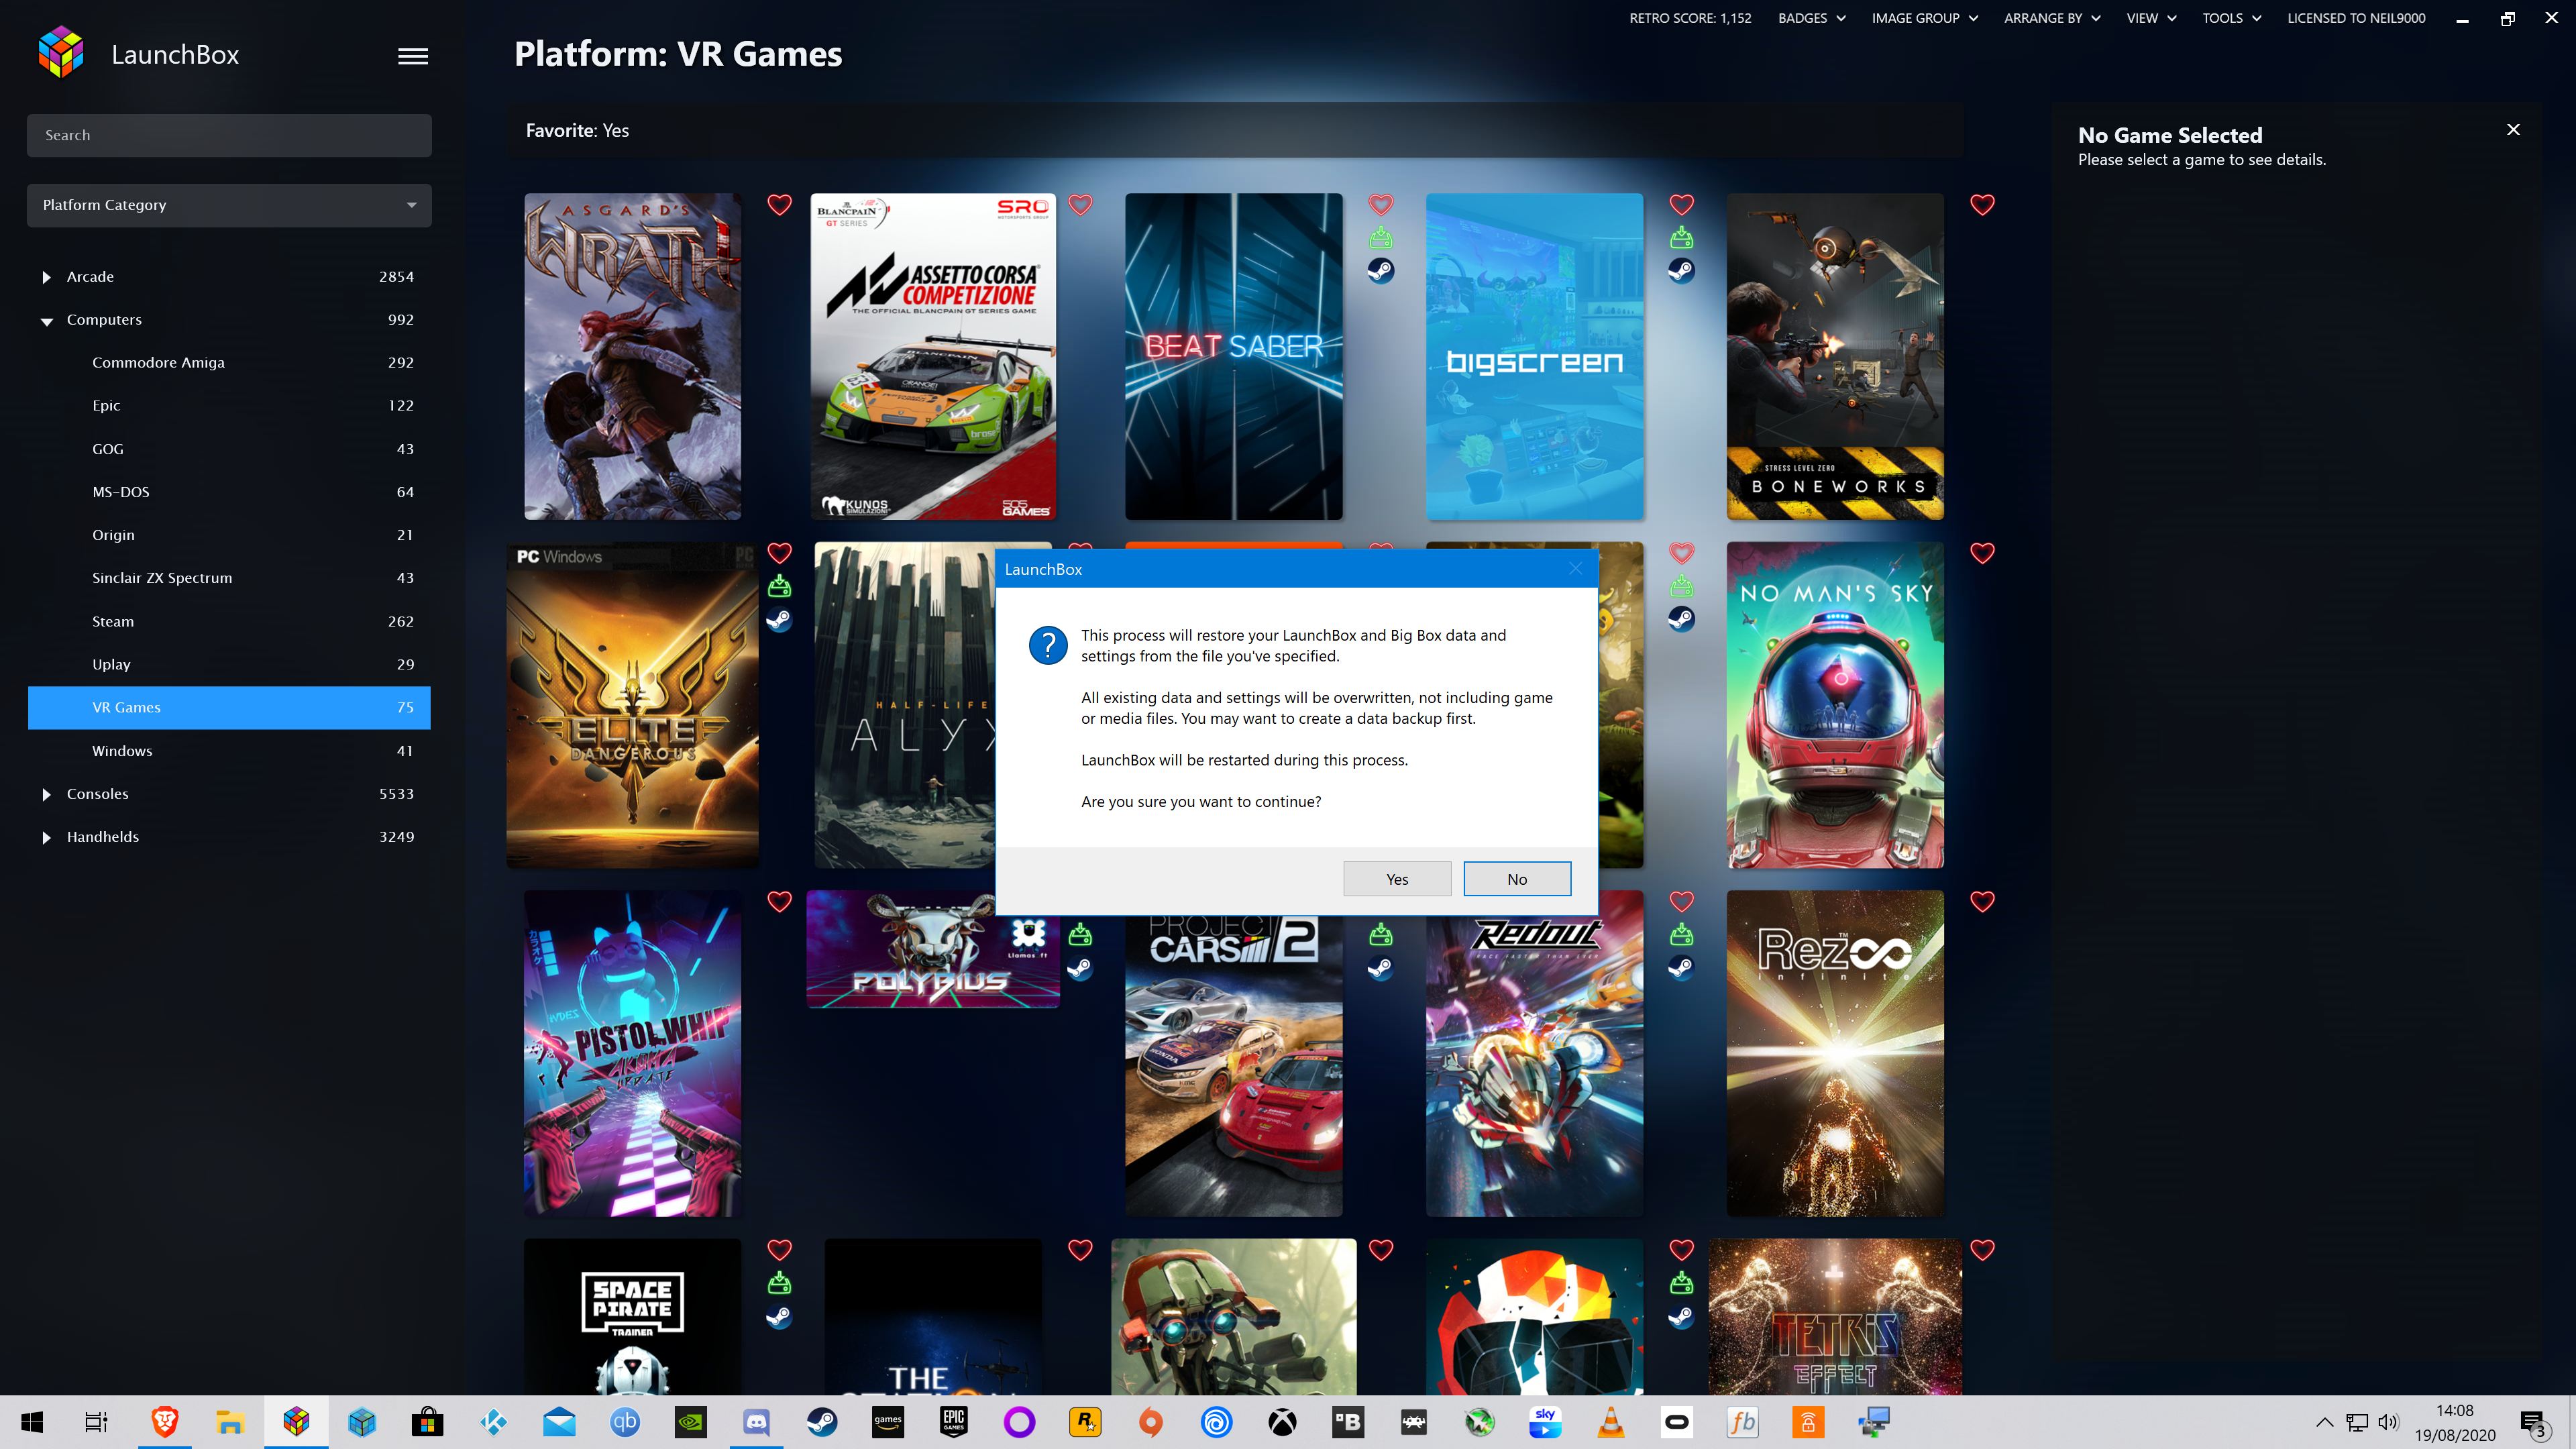The image size is (2576, 1449).
Task: Open Amazon Games from the taskbar
Action: 888,1422
